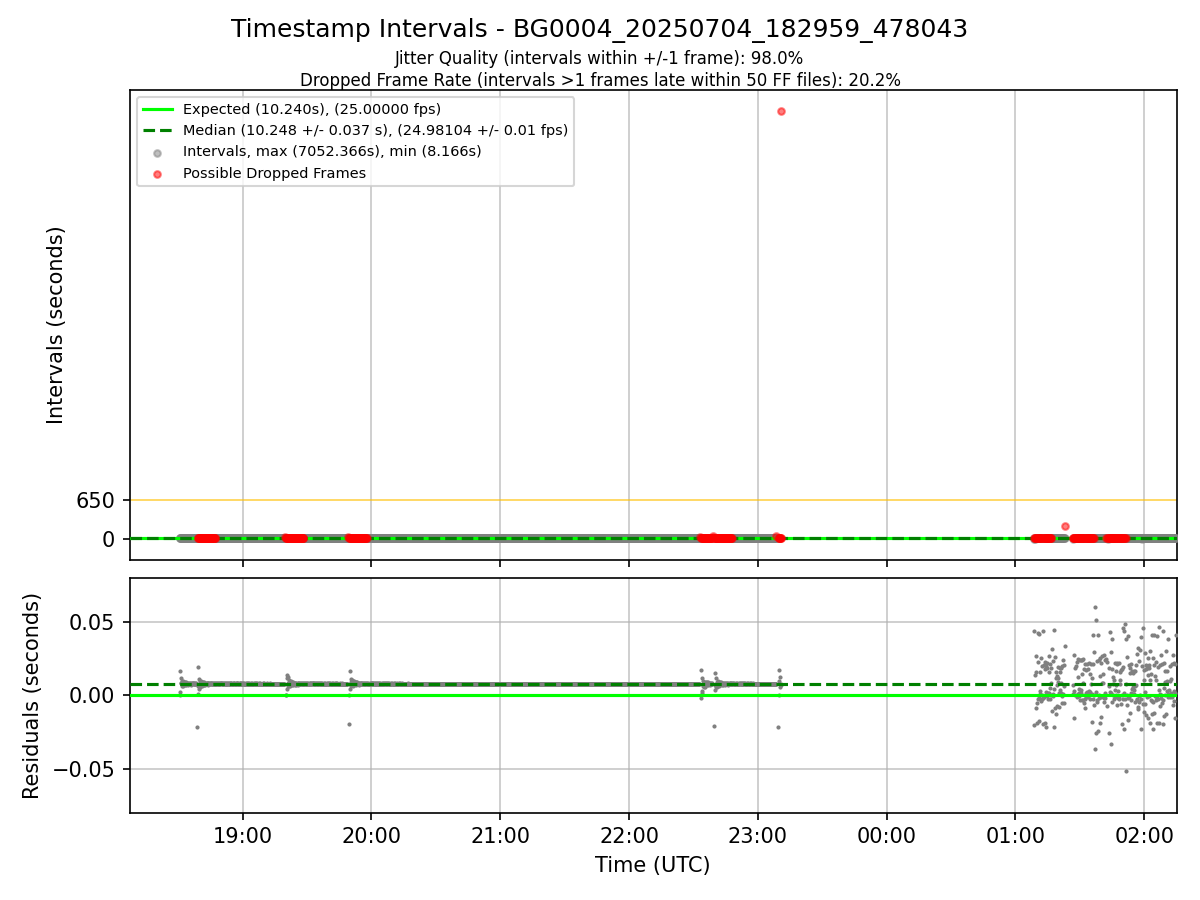Click the 'Residuals (seconds)' axis label
Screen dimensions: 1200x900
coord(32,696)
